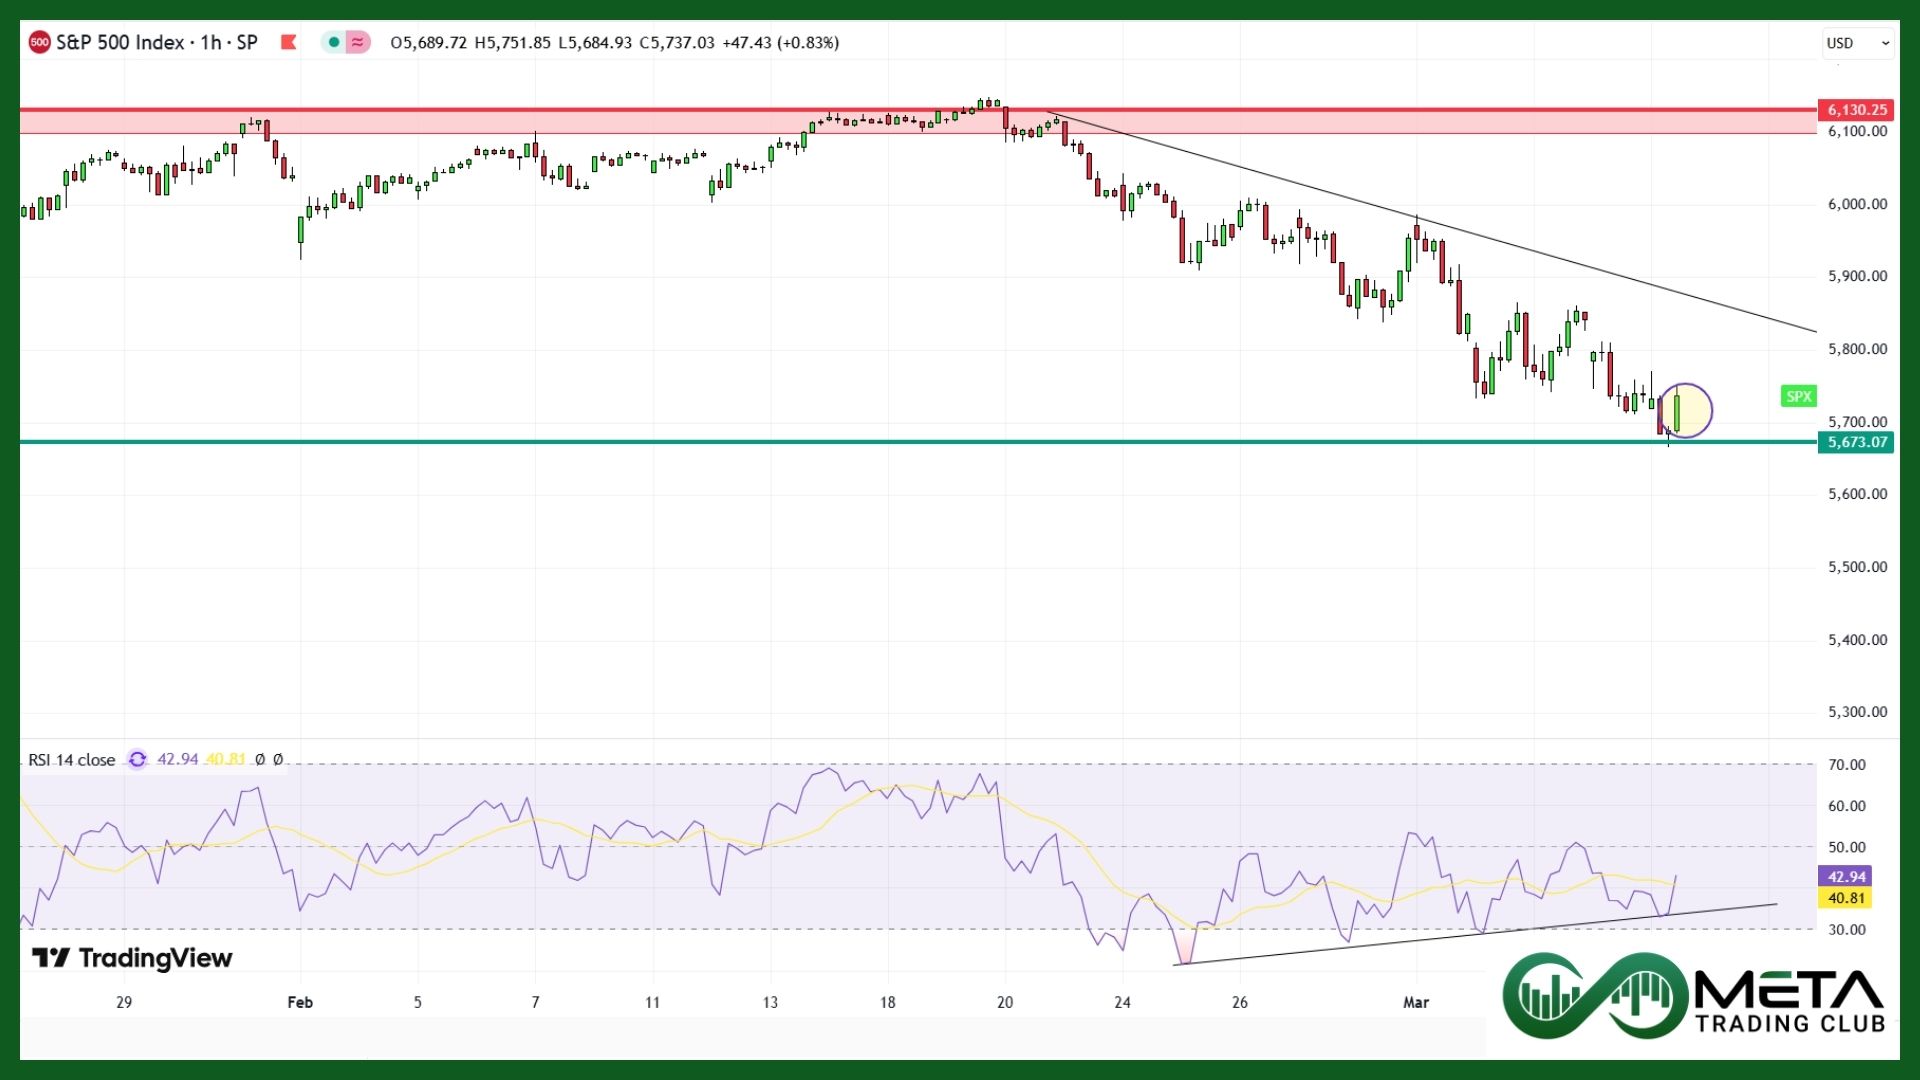Click the Mar date label on time axis
Viewport: 1920px width, 1080px height.
point(1416,1002)
